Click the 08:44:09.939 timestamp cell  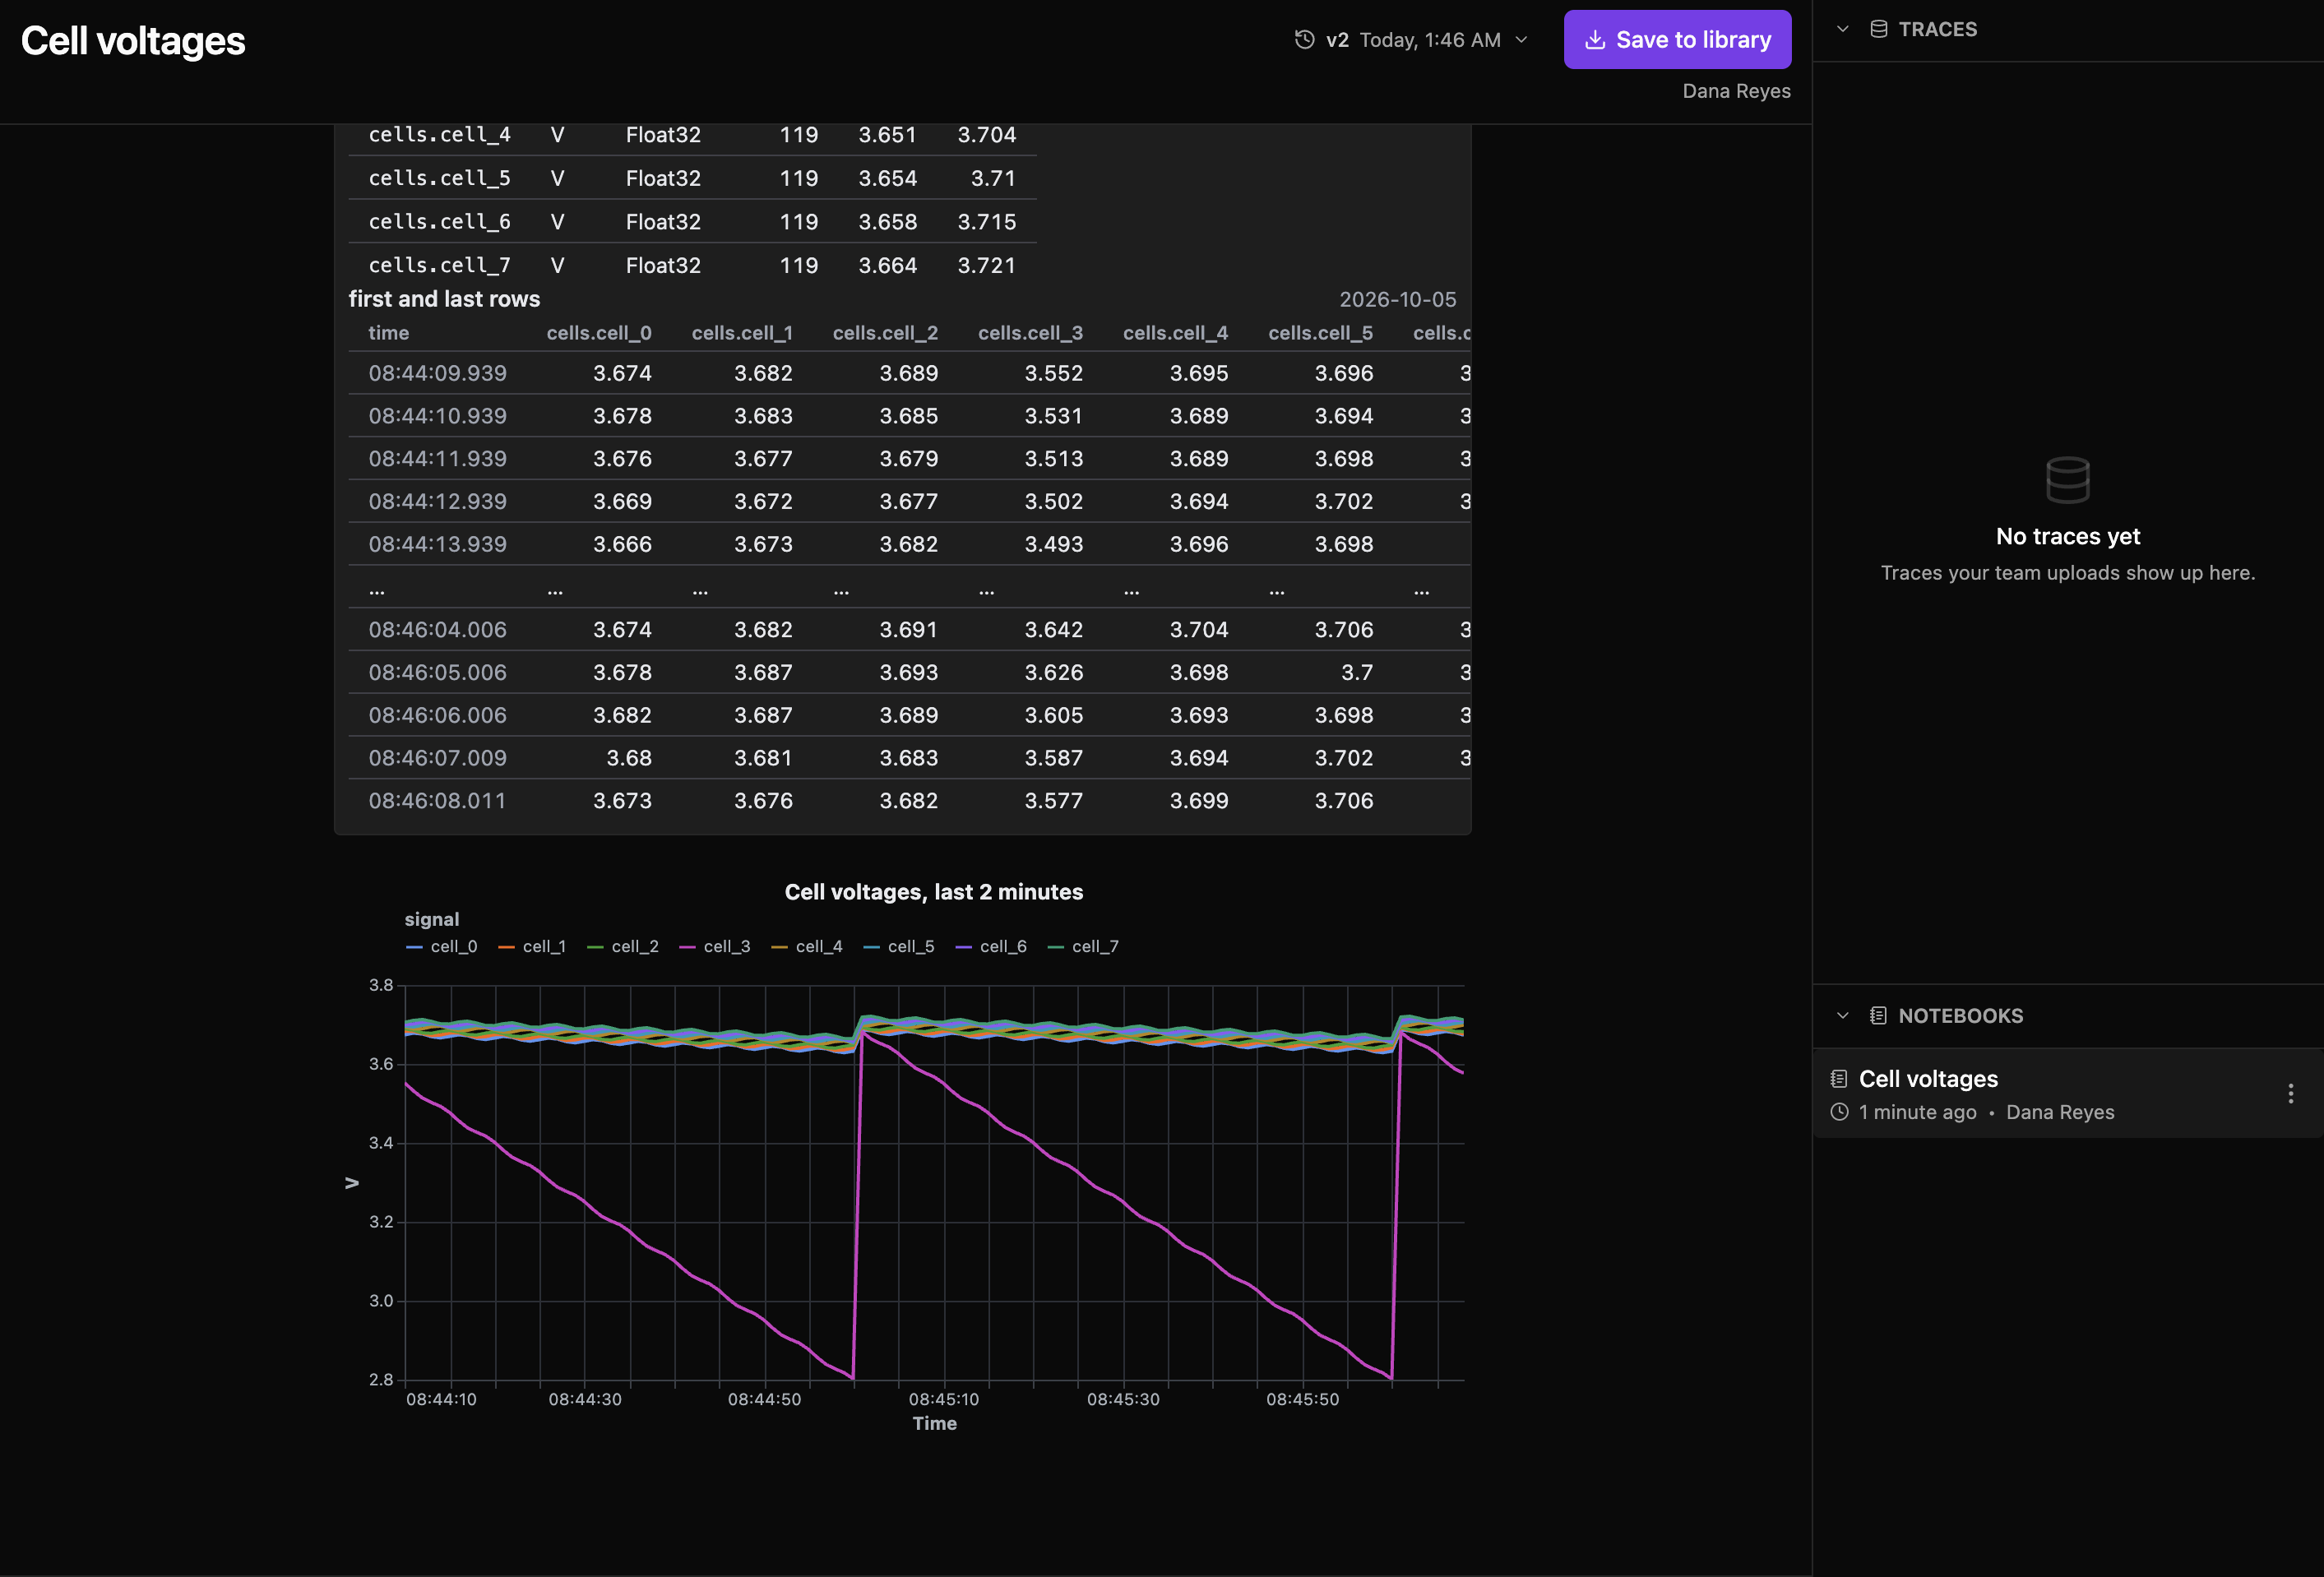(x=438, y=373)
